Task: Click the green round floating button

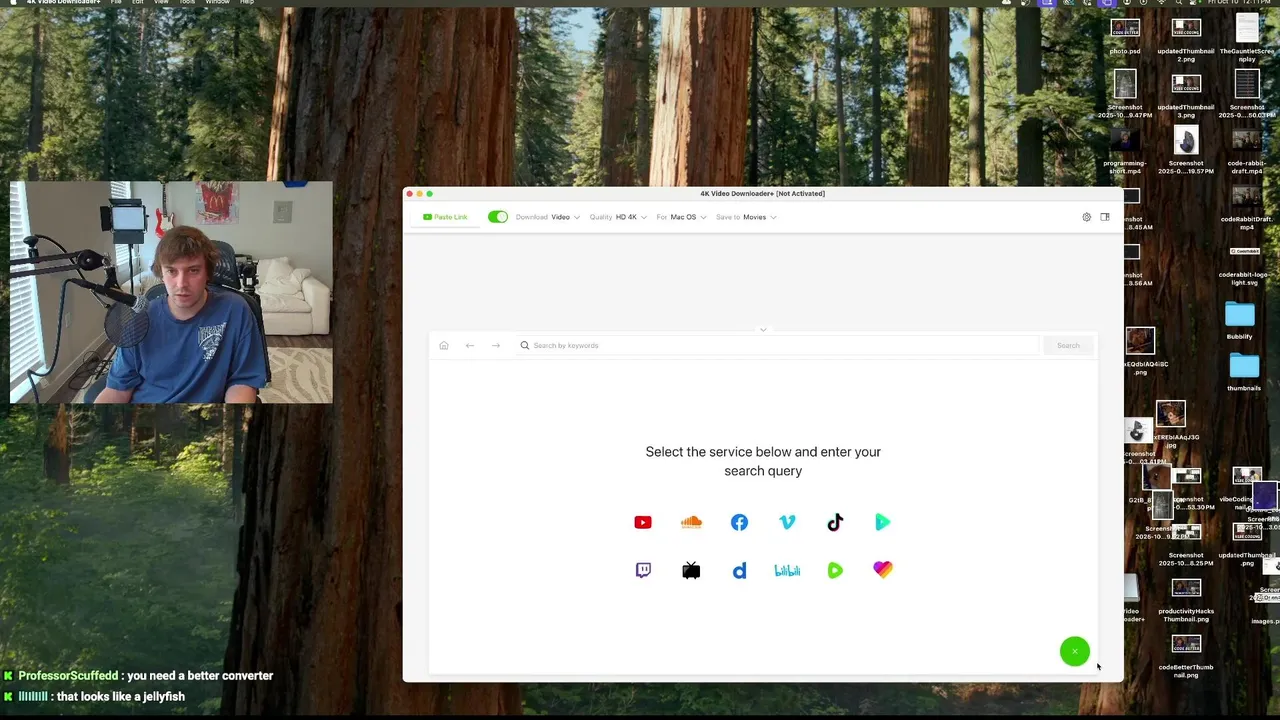Action: coord(1075,651)
